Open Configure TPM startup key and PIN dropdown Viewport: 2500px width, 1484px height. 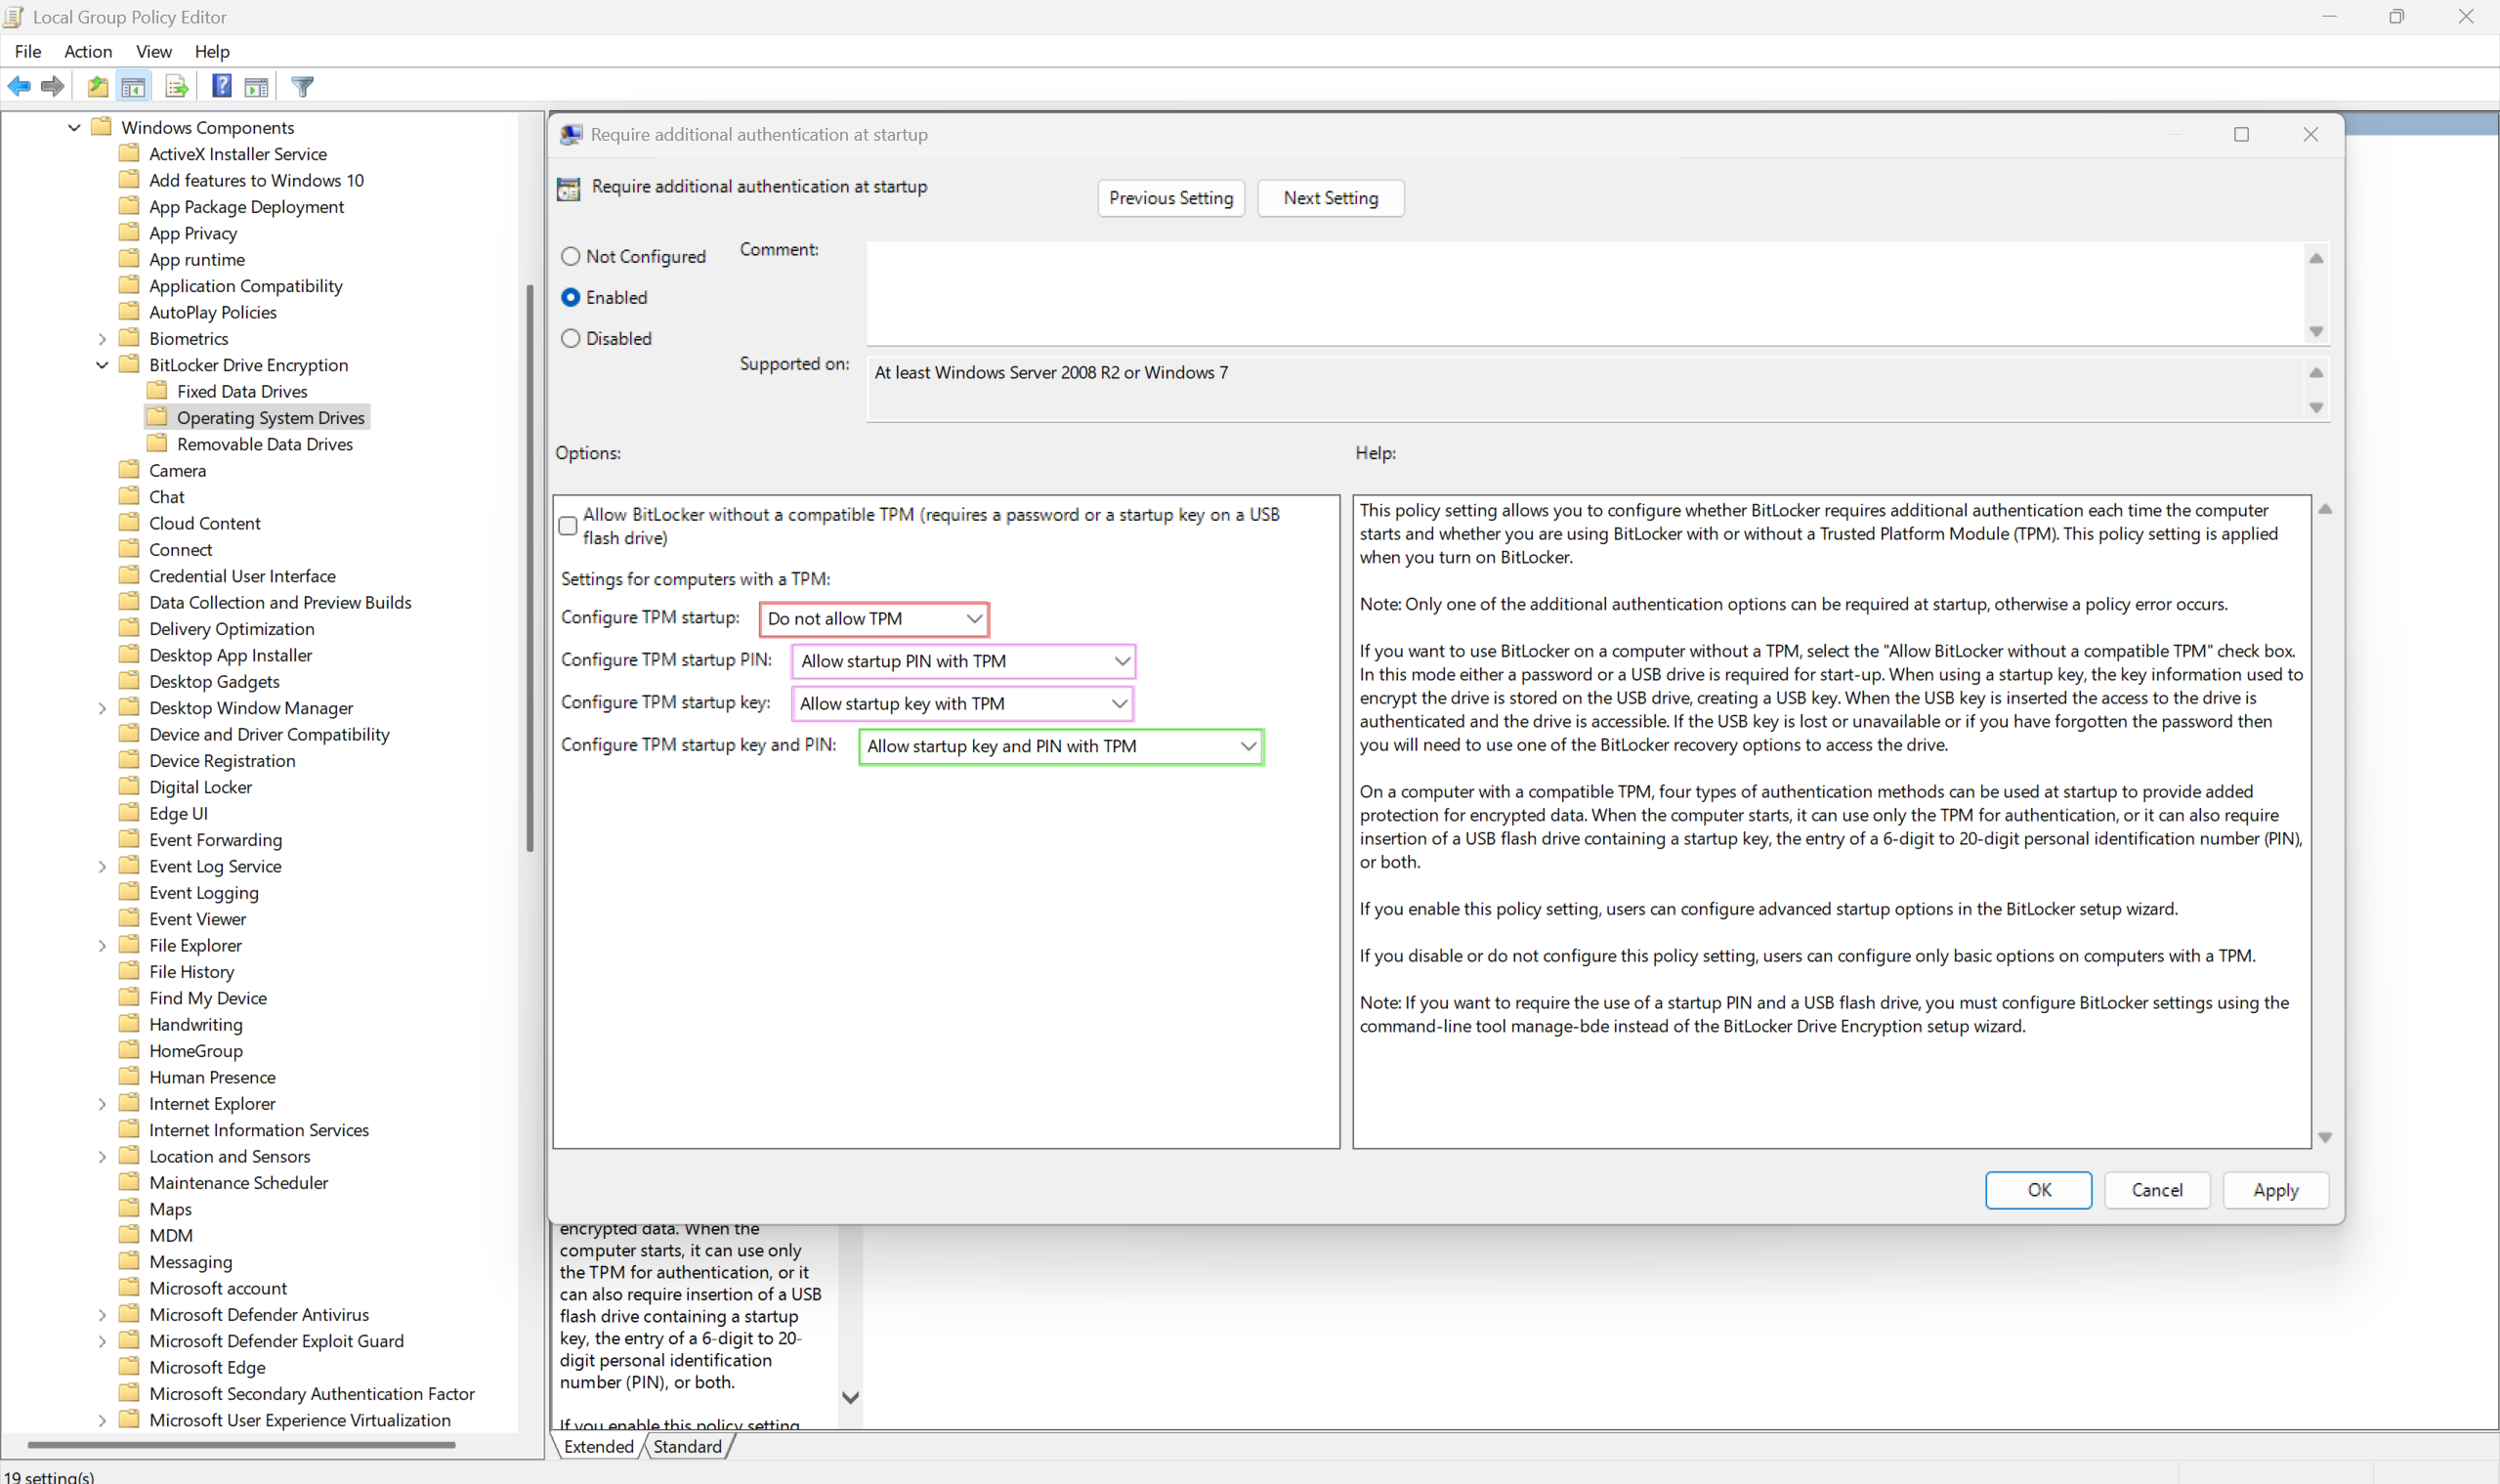(x=1060, y=746)
